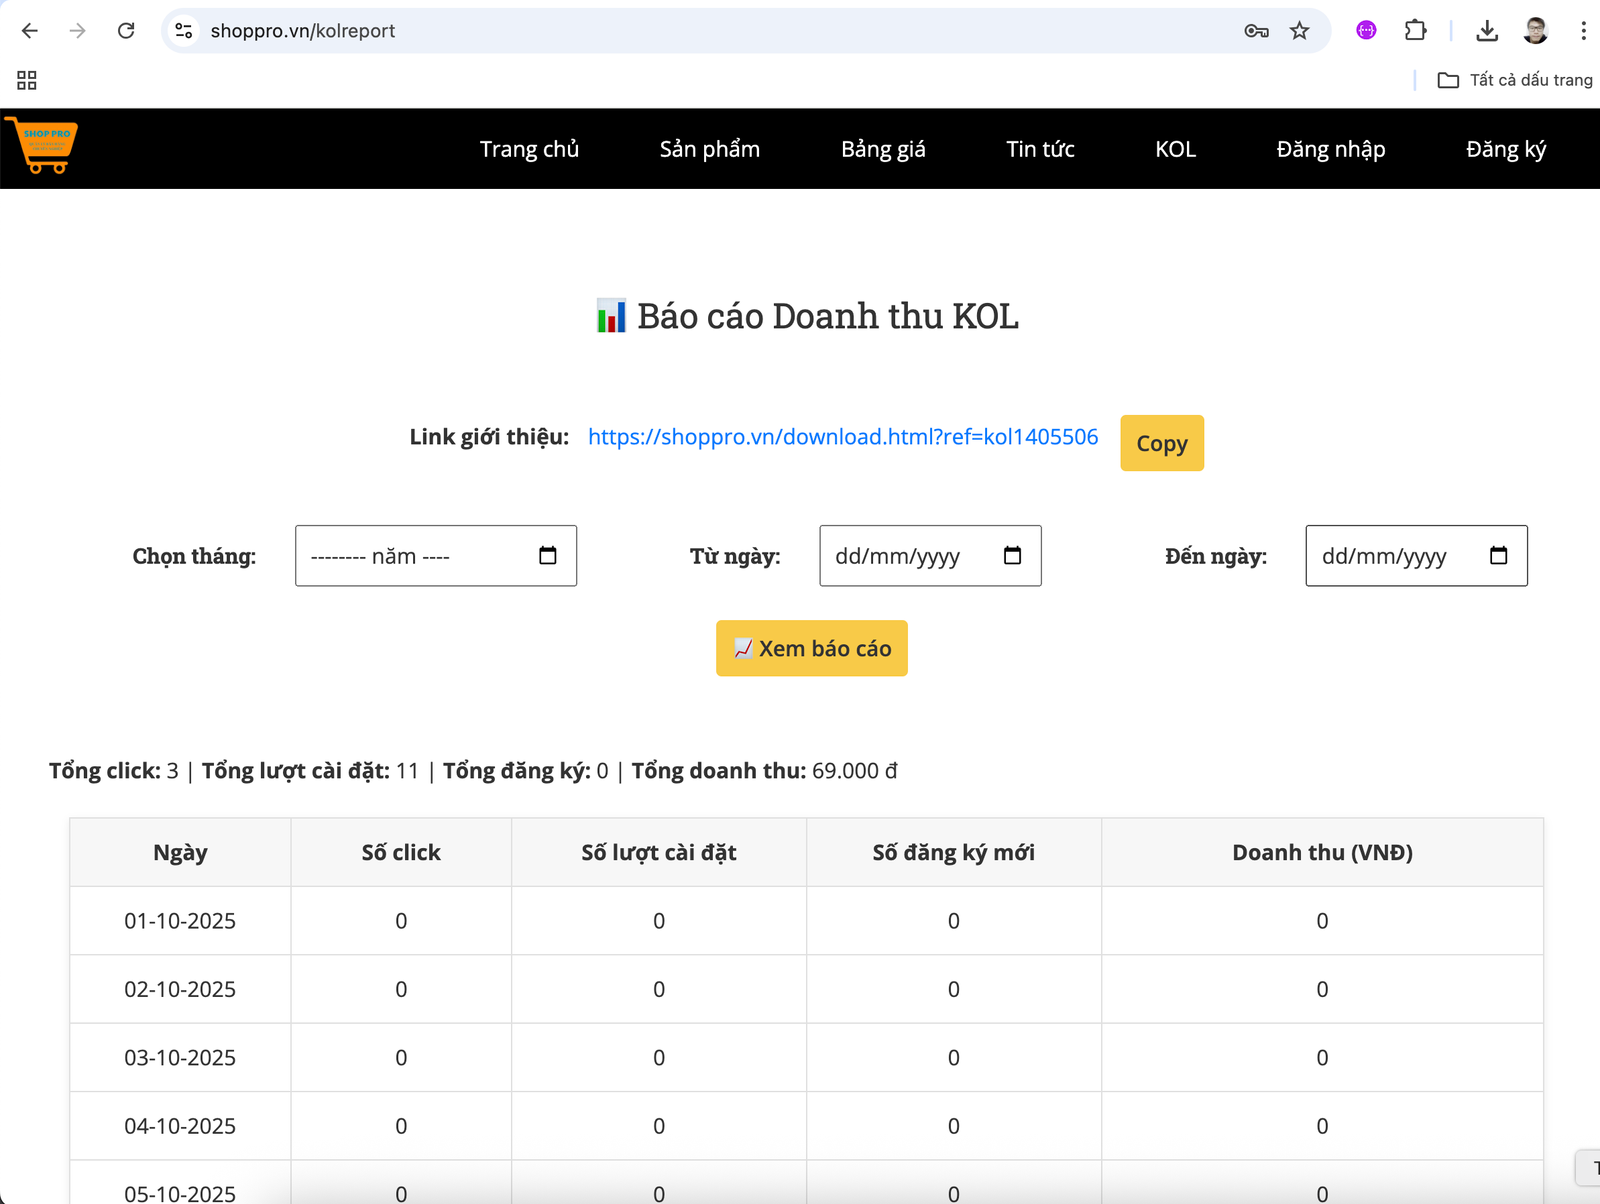The width and height of the screenshot is (1600, 1204).
Task: Click the Tất cả dấu trang folder
Action: coord(1516,80)
